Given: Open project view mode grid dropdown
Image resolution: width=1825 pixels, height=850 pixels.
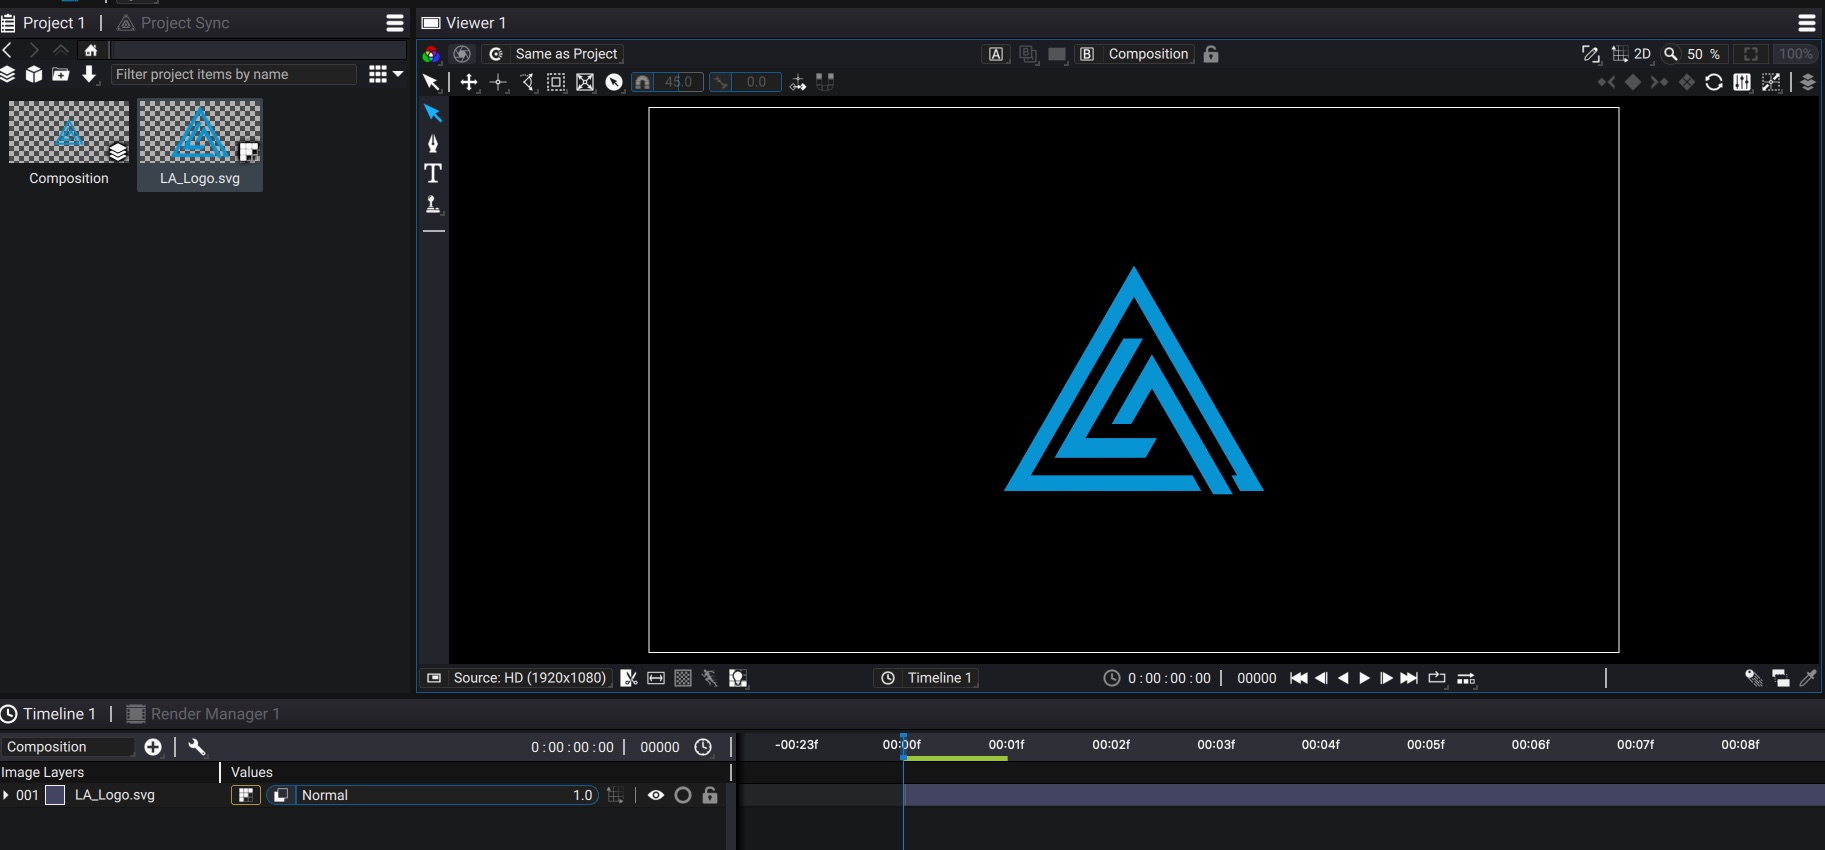Looking at the screenshot, I should [386, 74].
